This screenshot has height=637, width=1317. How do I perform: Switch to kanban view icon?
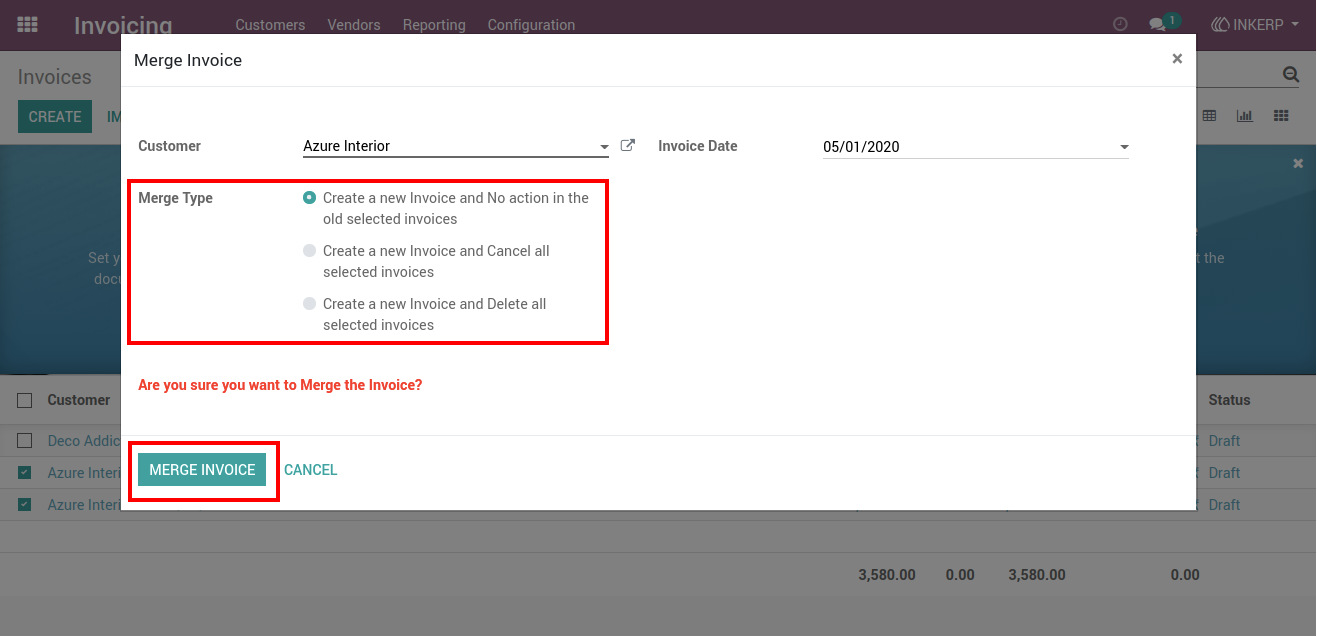(x=1281, y=116)
